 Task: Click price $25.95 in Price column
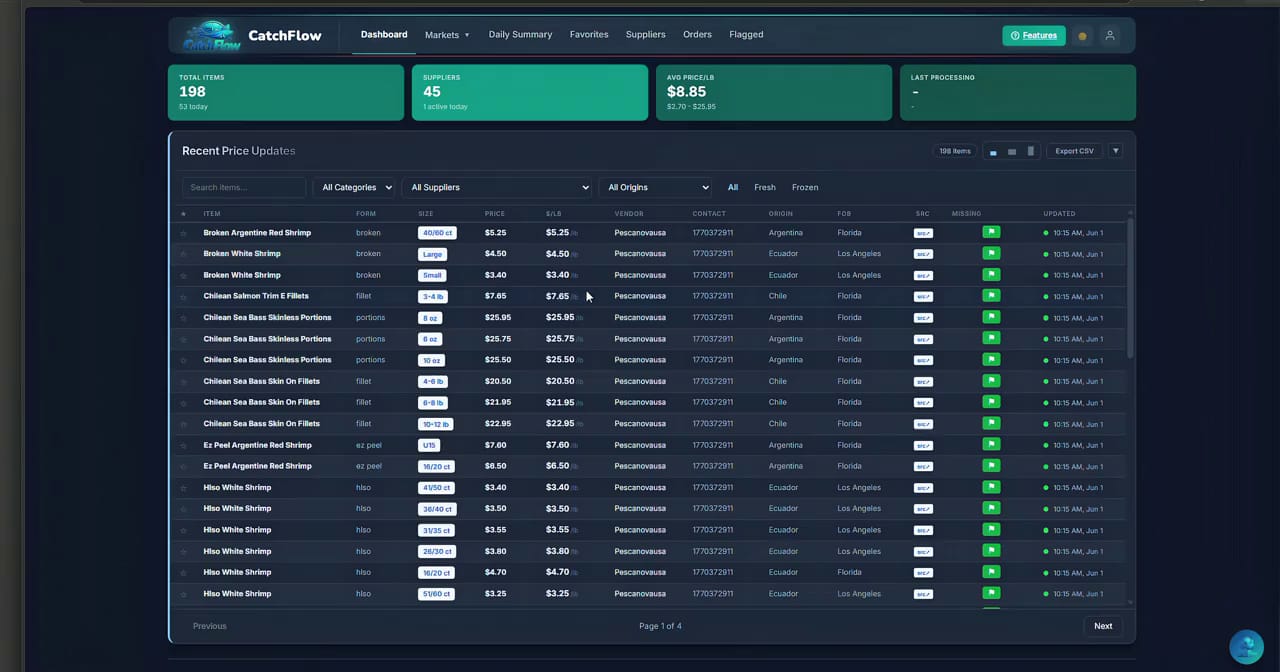pos(498,318)
